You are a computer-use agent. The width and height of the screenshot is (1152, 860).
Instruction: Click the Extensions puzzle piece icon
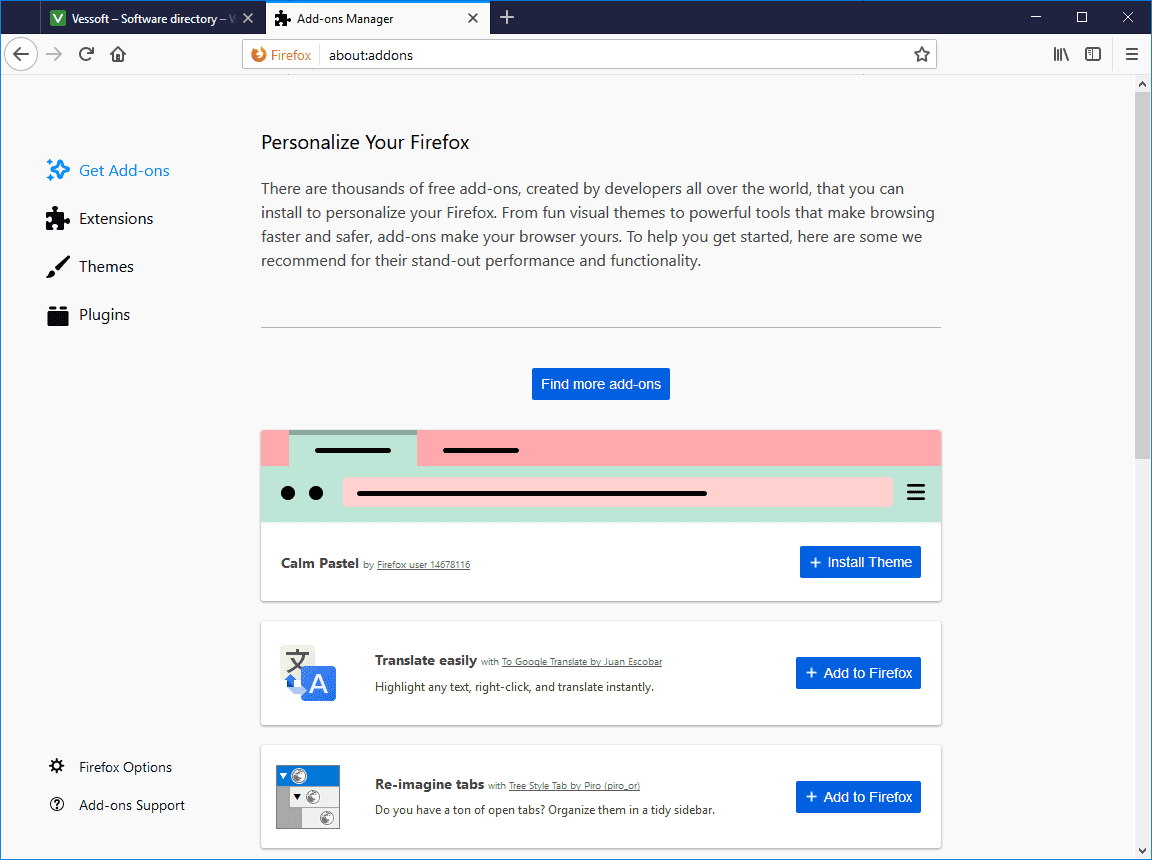[x=58, y=219]
